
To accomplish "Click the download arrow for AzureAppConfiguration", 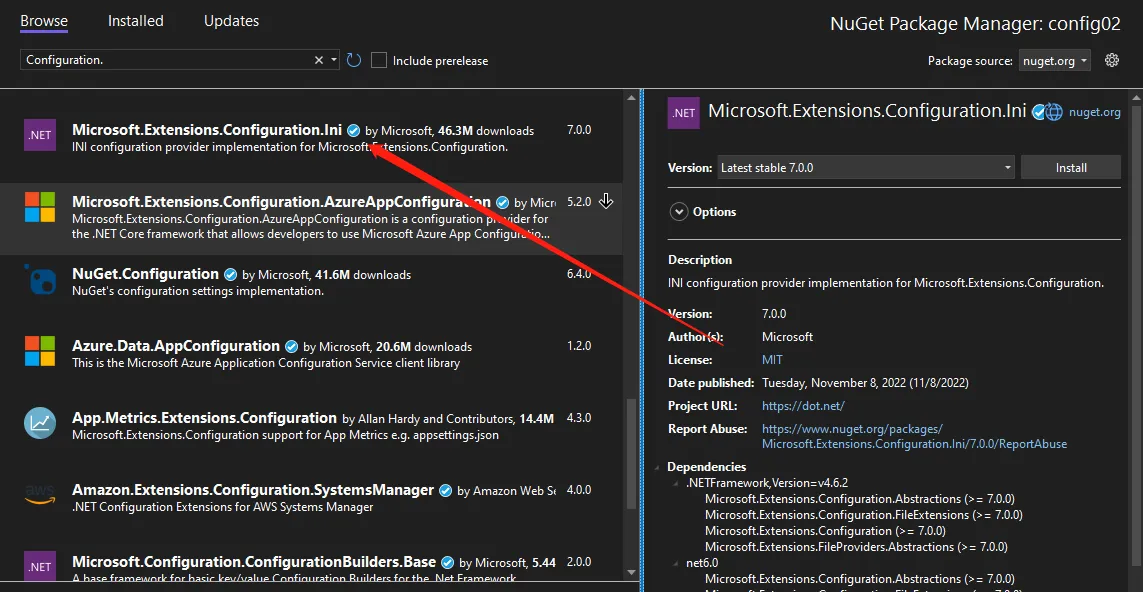I will coord(606,201).
